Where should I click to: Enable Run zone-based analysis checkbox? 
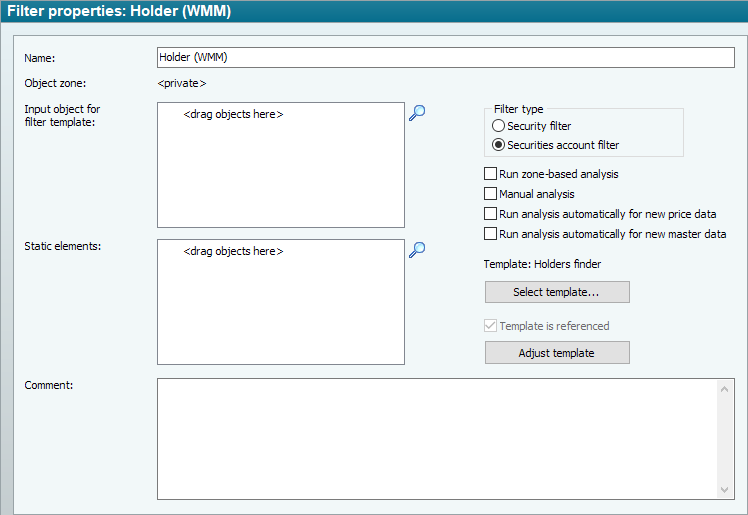pos(490,174)
